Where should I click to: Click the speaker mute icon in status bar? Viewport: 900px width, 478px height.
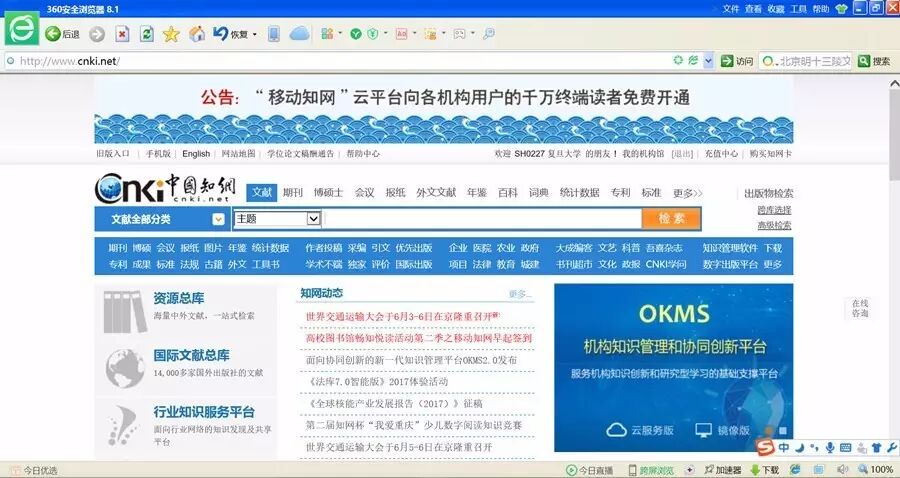pos(843,470)
